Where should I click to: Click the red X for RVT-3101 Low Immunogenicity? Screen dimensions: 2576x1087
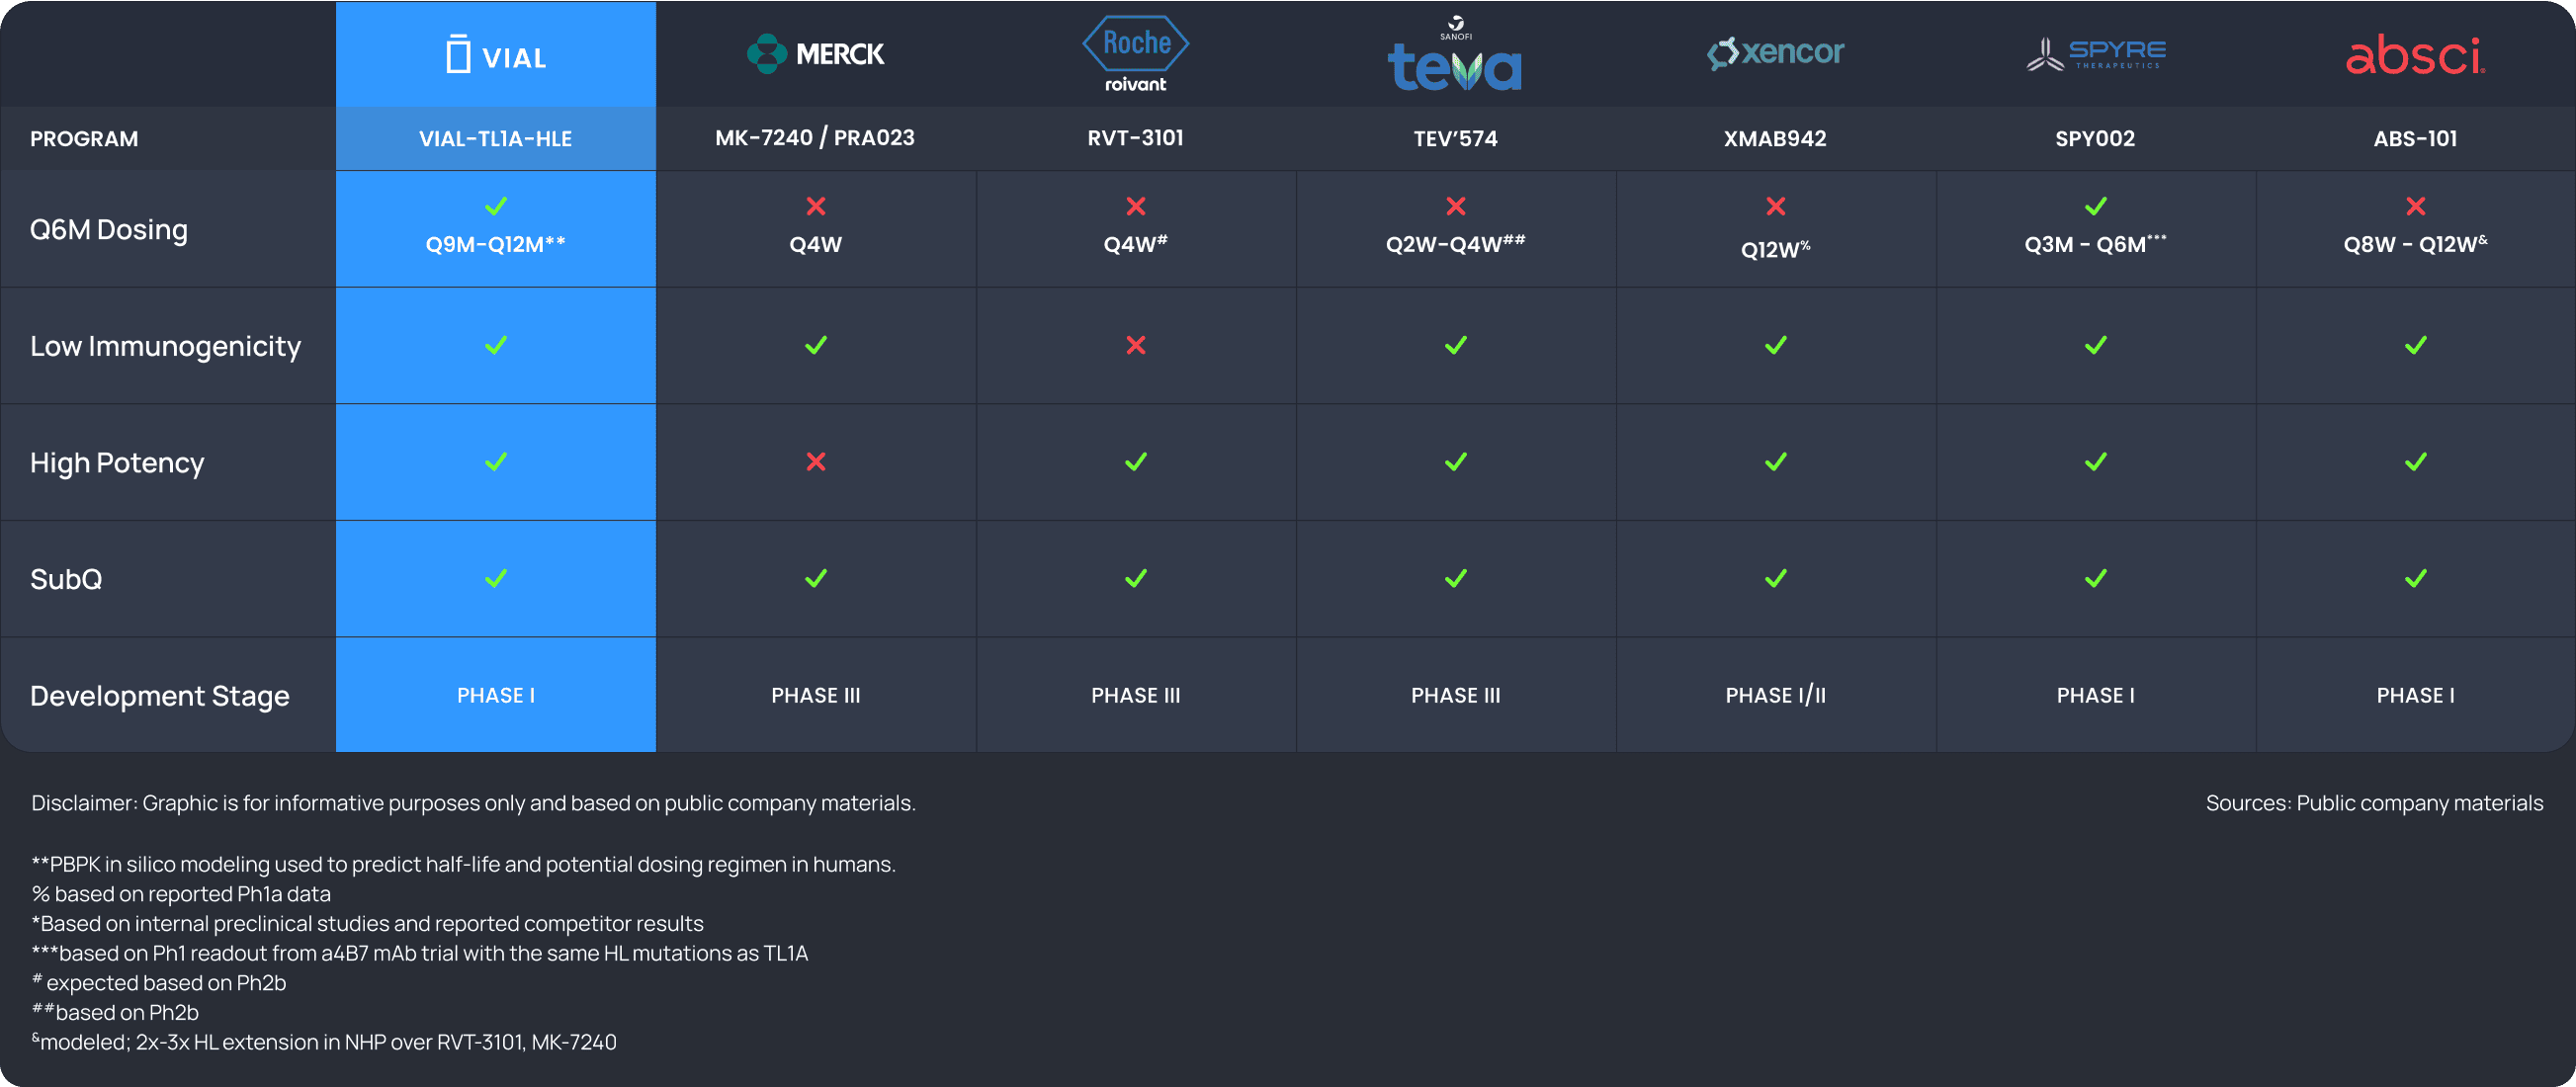click(1136, 345)
